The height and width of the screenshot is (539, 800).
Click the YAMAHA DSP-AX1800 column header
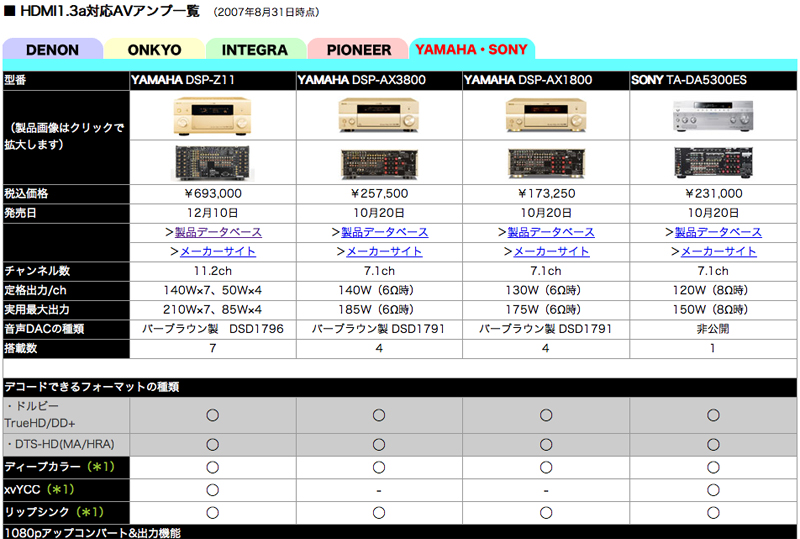[546, 80]
